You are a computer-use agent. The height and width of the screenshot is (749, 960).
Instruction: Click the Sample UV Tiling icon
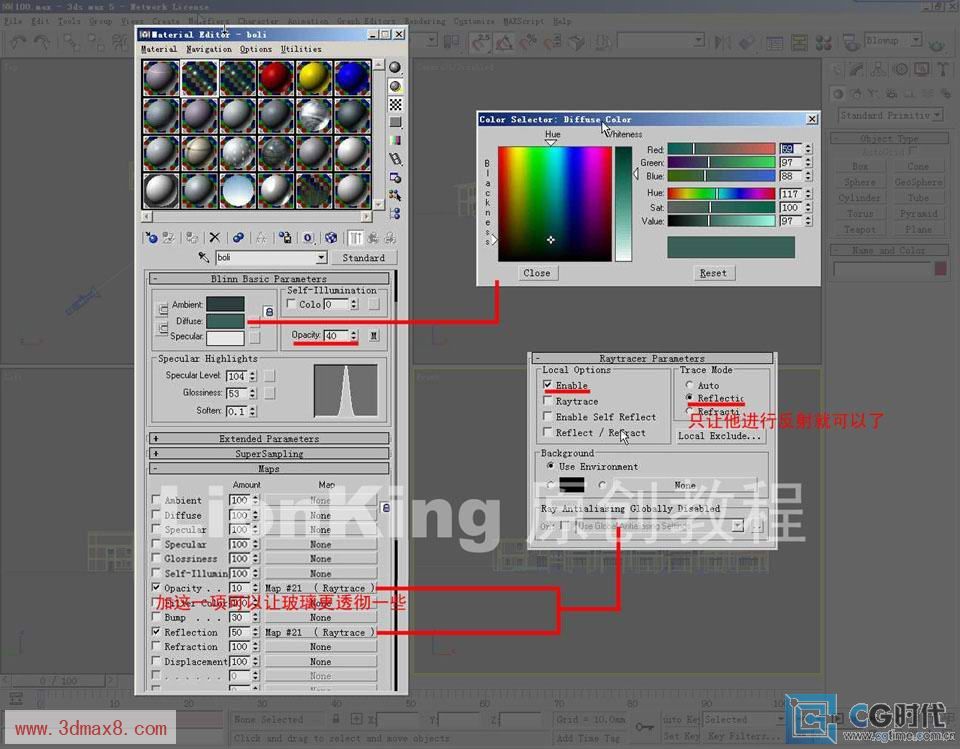[x=396, y=122]
